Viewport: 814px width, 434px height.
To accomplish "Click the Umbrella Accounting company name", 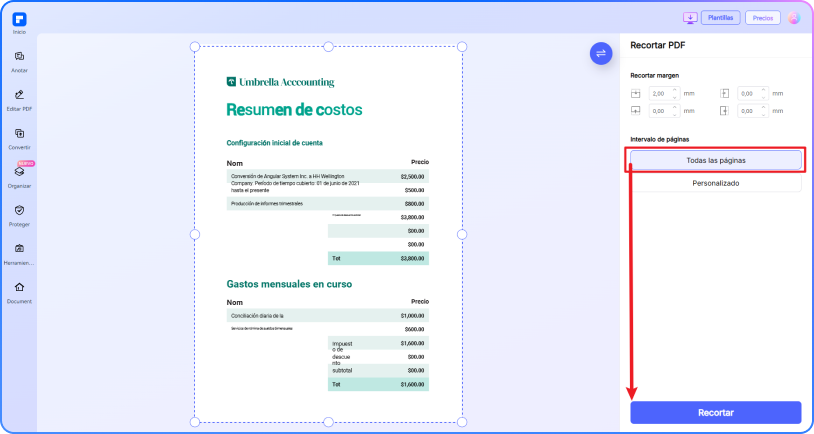I will point(287,82).
